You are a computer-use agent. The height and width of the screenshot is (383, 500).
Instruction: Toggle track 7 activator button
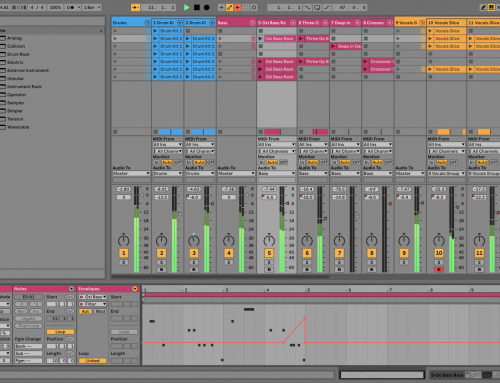click(x=339, y=253)
